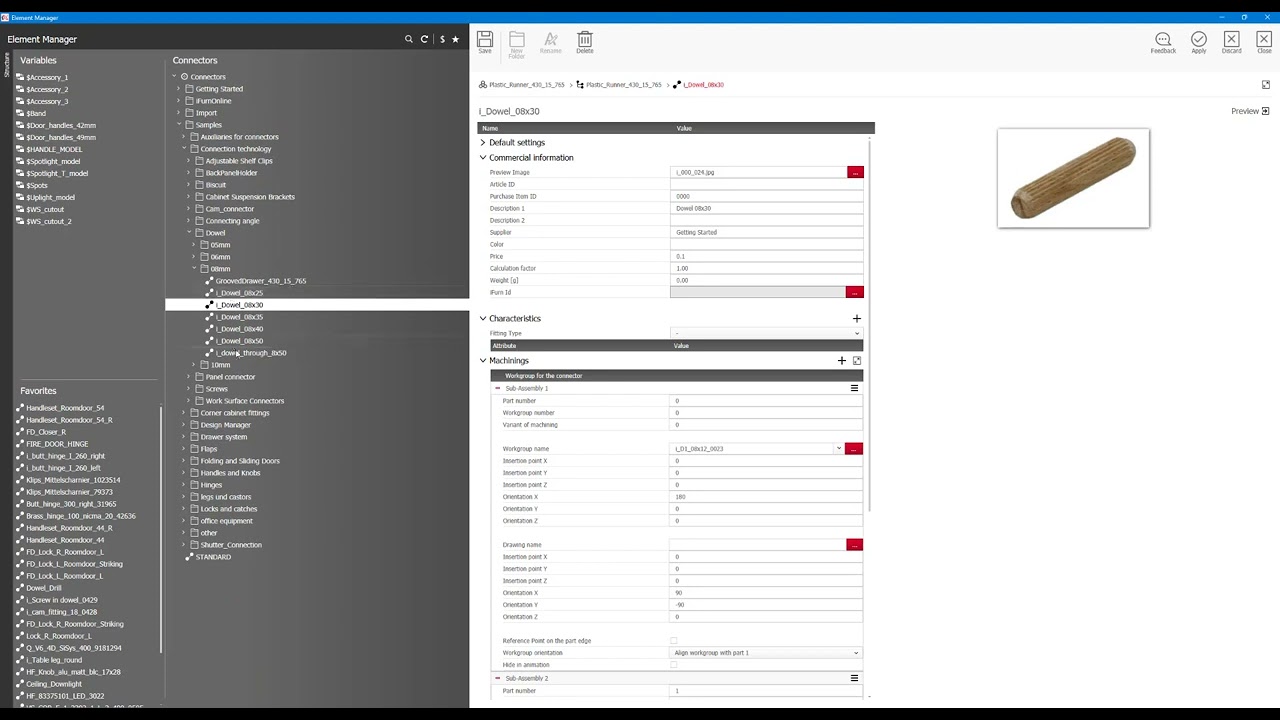Add a machining with plus icon

(842, 360)
